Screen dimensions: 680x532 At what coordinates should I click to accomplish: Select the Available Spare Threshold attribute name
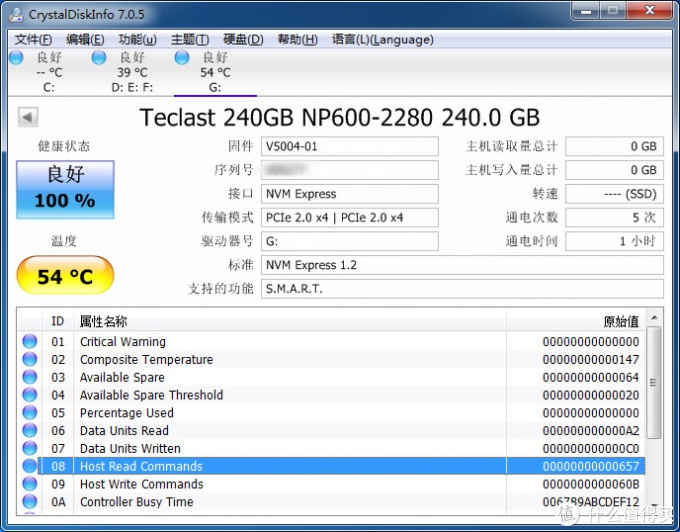pos(151,395)
